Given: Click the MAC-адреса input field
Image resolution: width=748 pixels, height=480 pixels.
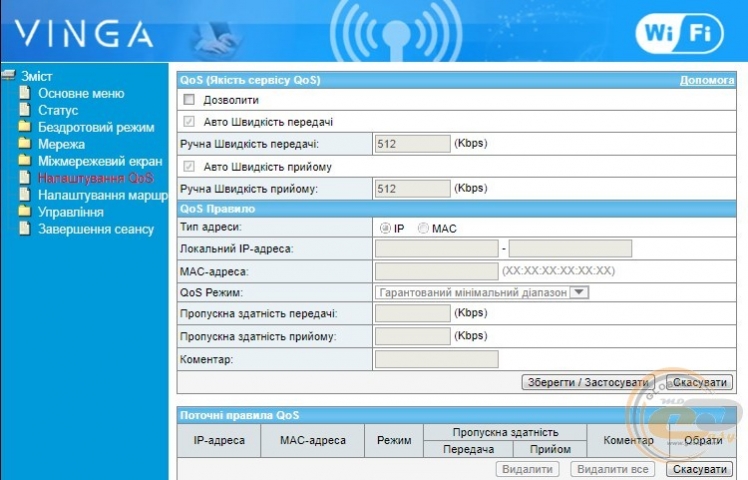Looking at the screenshot, I should click(x=436, y=271).
